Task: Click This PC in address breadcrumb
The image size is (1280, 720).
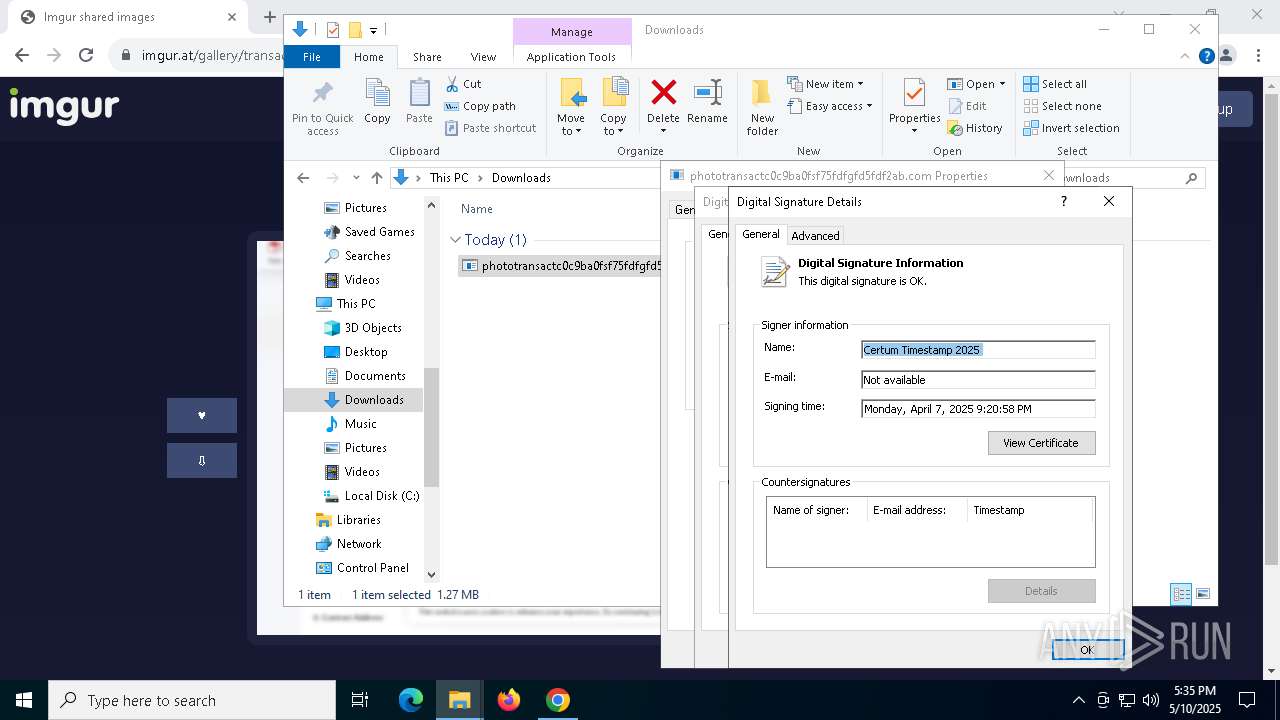Action: coord(448,178)
